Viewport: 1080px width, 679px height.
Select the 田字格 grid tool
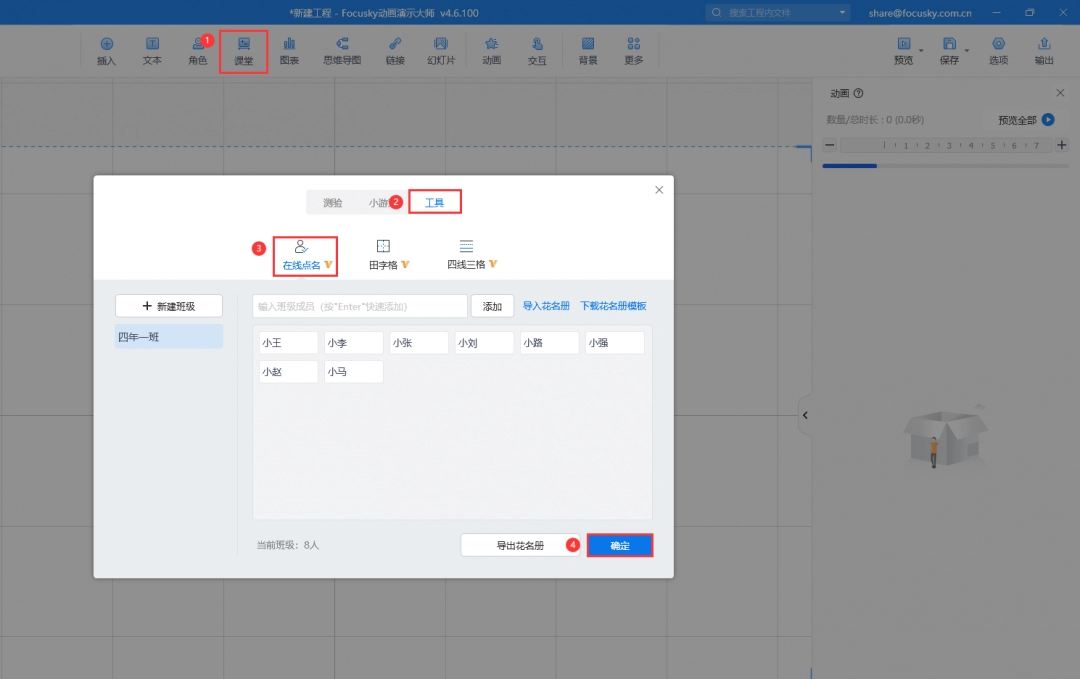click(x=383, y=255)
